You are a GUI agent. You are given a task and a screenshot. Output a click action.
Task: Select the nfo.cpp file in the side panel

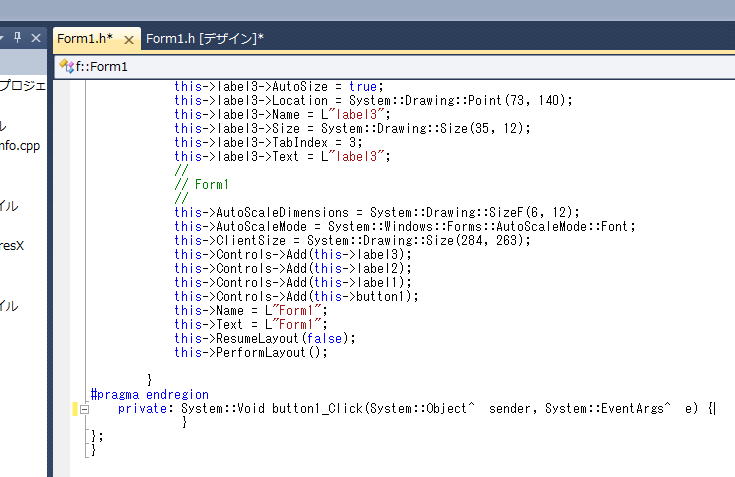20,145
